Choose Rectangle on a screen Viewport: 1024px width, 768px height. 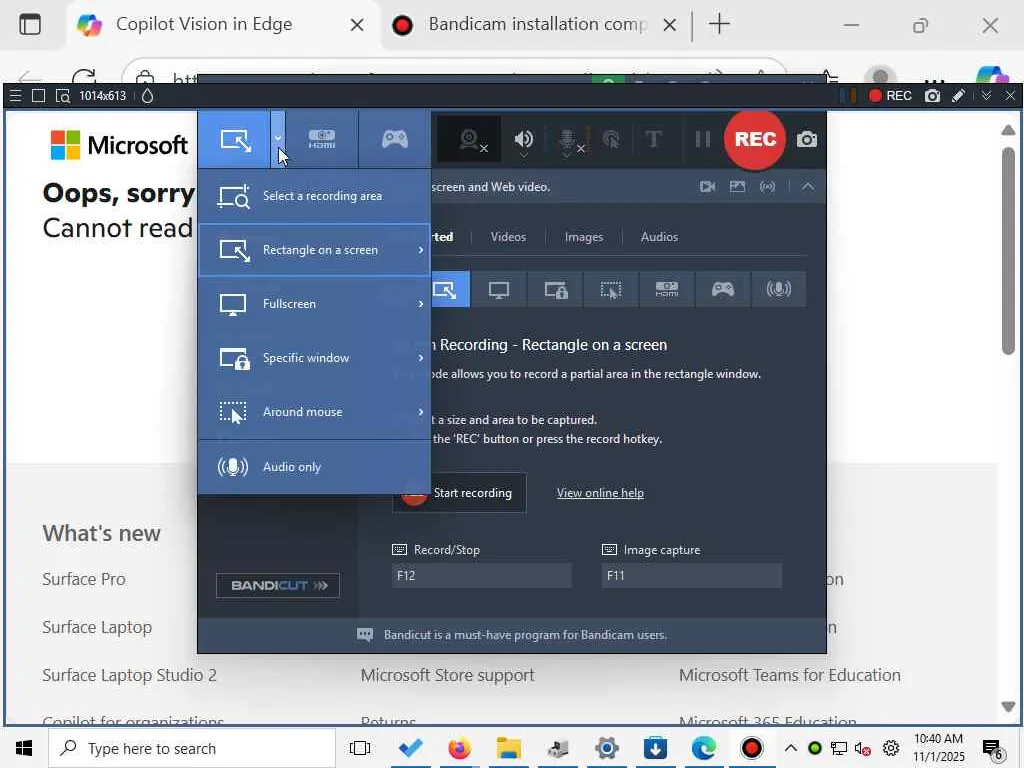(314, 250)
